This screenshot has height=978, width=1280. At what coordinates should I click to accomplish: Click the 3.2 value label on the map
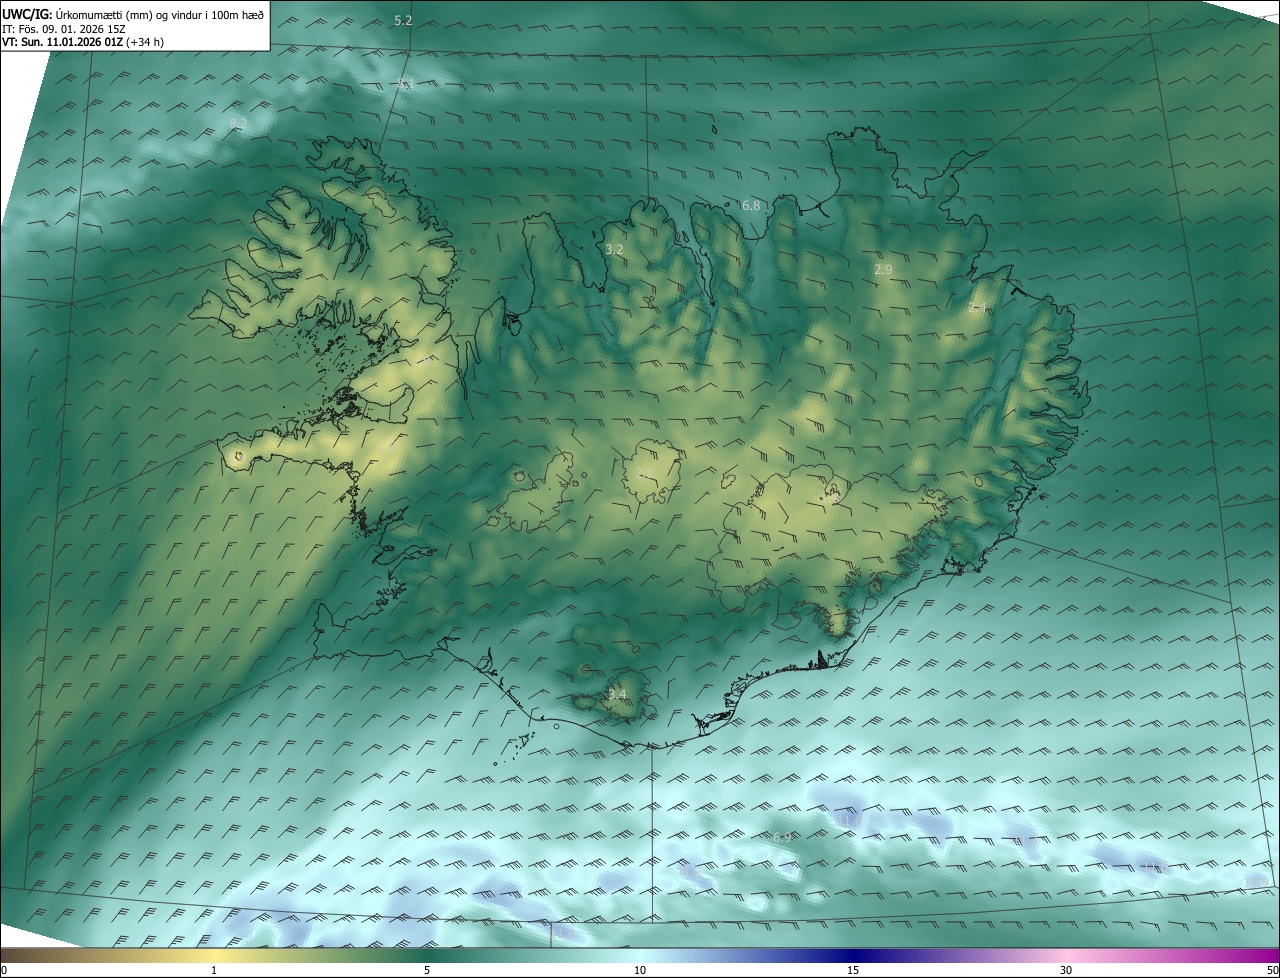pos(615,249)
